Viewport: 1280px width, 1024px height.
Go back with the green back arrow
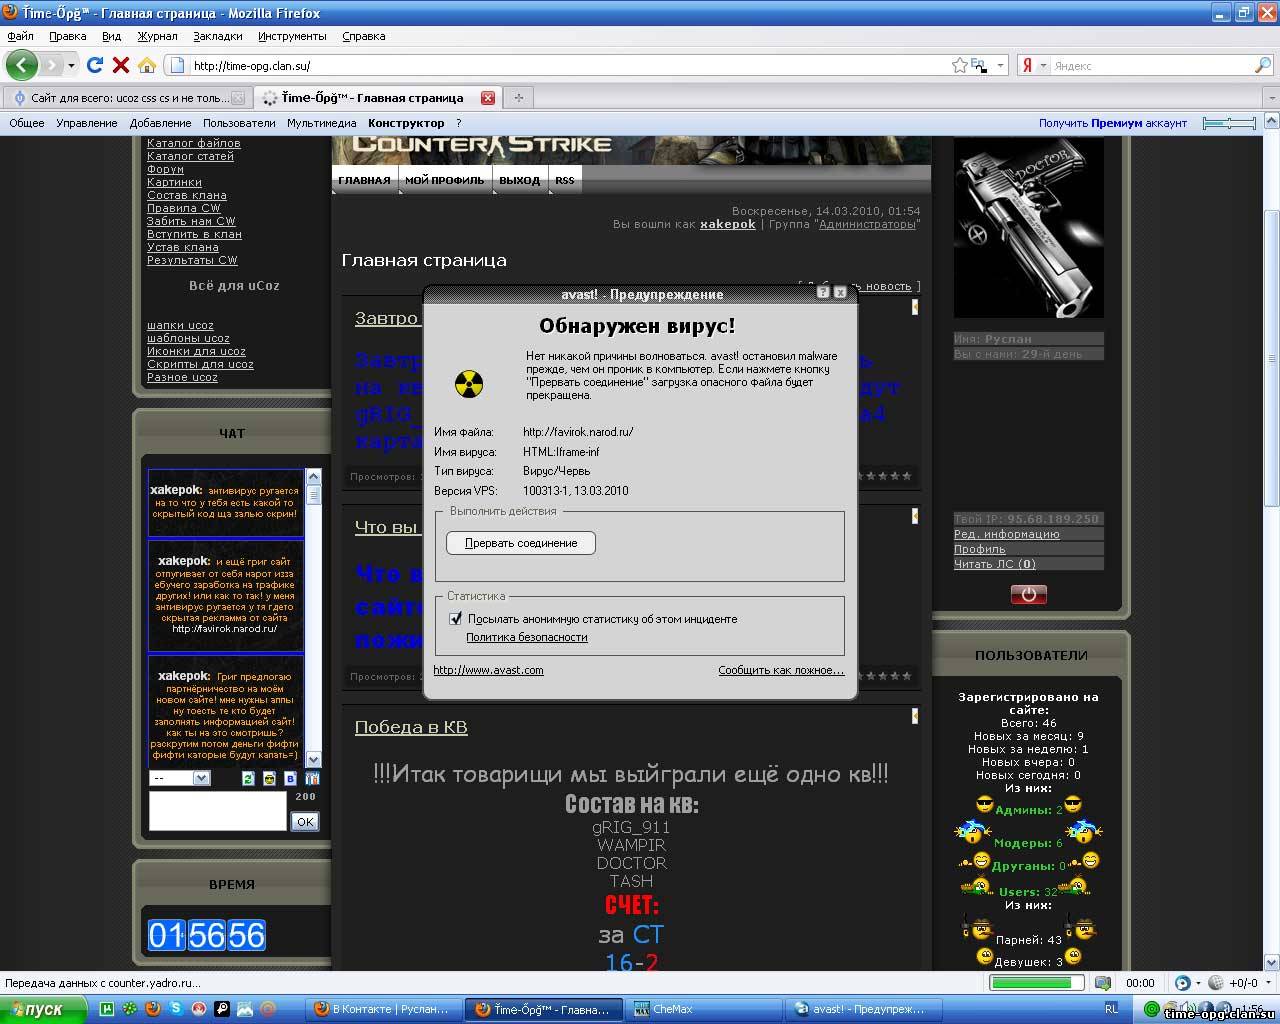pos(21,65)
